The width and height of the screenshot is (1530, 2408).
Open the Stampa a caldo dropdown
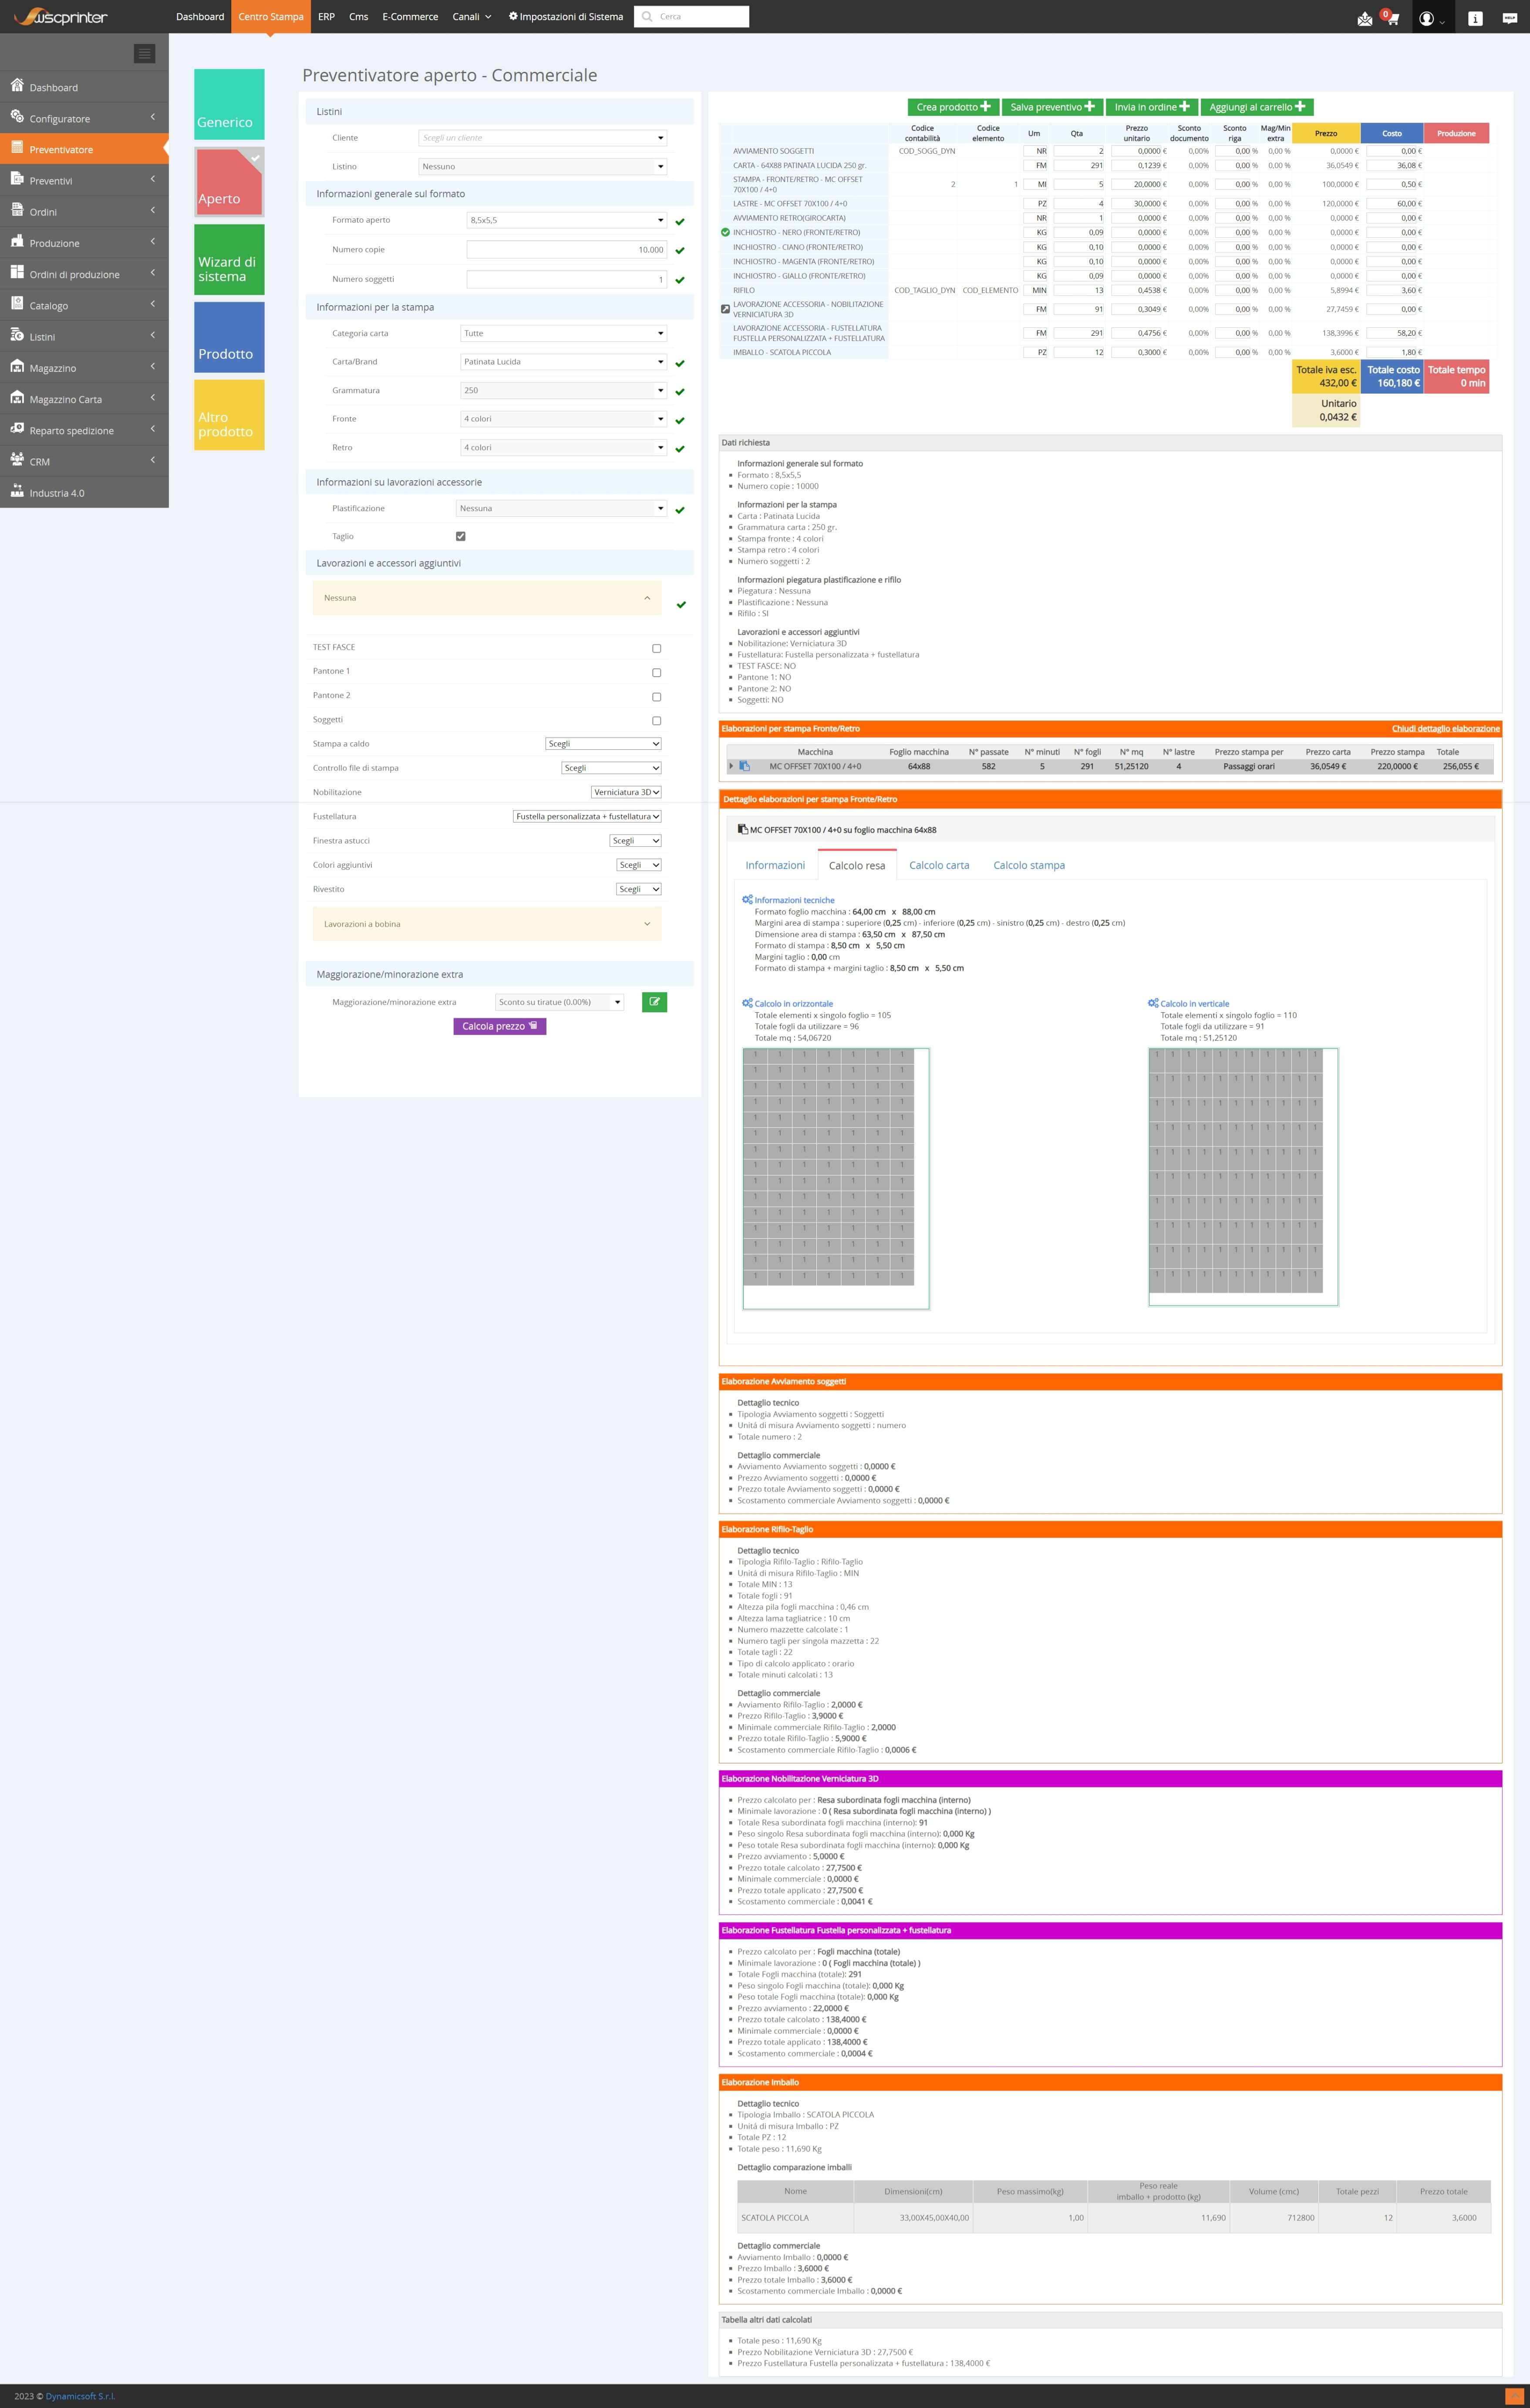point(603,744)
